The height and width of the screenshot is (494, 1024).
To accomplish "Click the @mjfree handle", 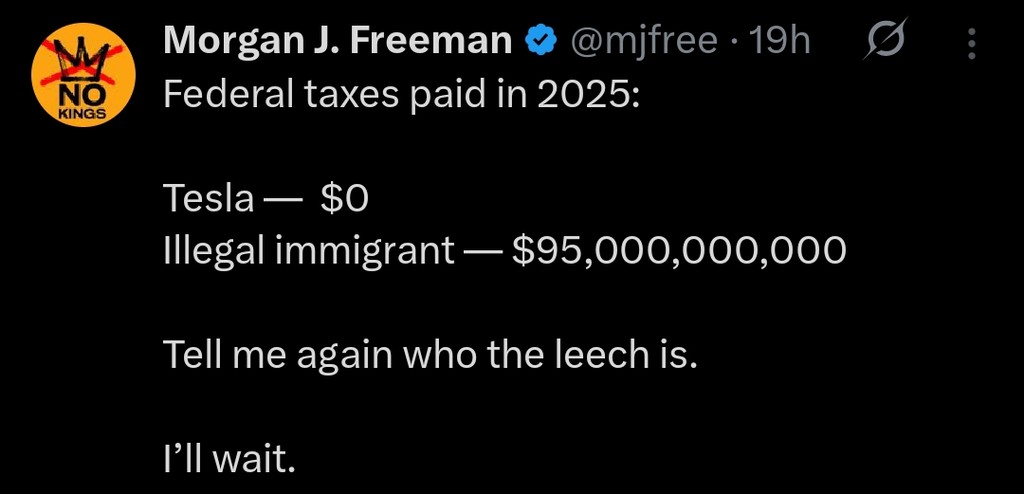I will click(x=644, y=41).
